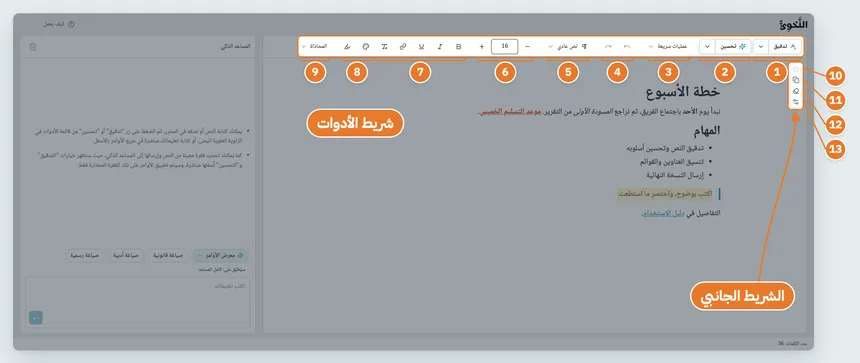Open the text color palette icon

pos(366,47)
